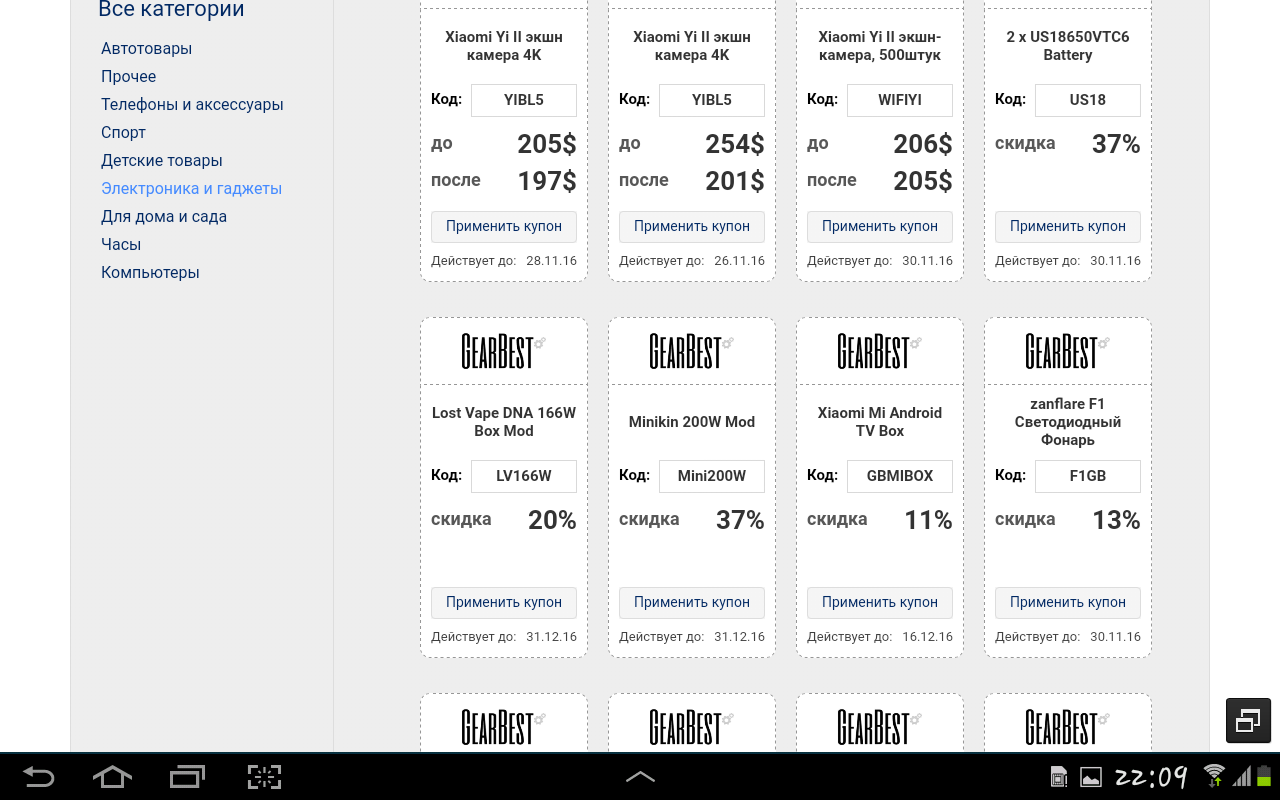Viewport: 1280px width, 800px height.
Task: Select the LV166W coupon code field
Action: coord(524,476)
